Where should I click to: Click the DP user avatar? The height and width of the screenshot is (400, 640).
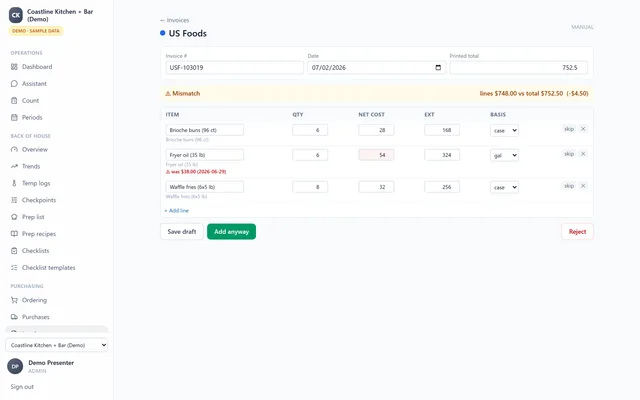(15, 367)
